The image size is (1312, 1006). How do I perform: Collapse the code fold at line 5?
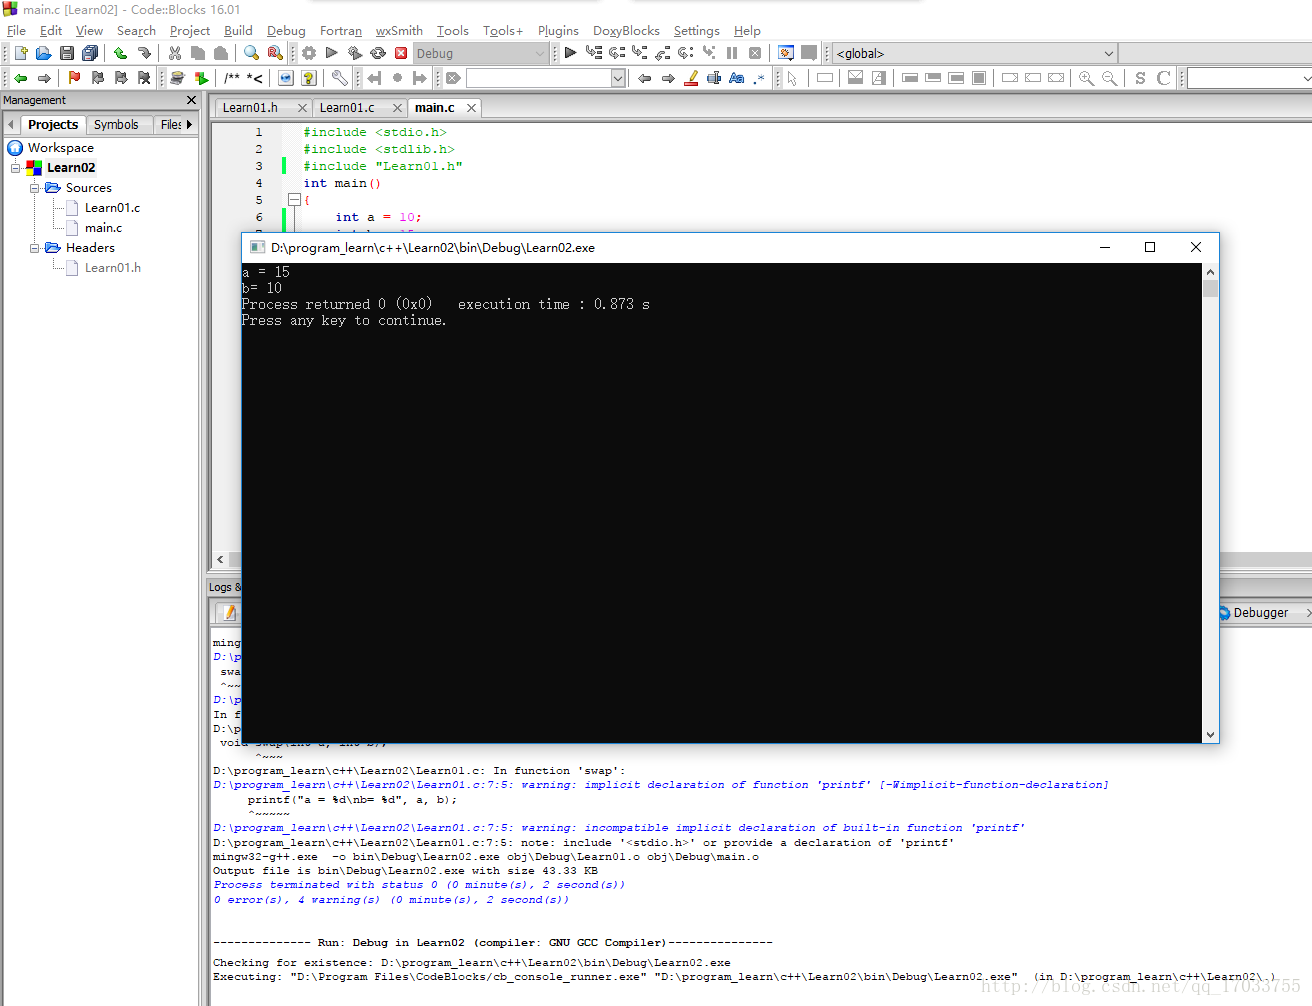pos(294,200)
